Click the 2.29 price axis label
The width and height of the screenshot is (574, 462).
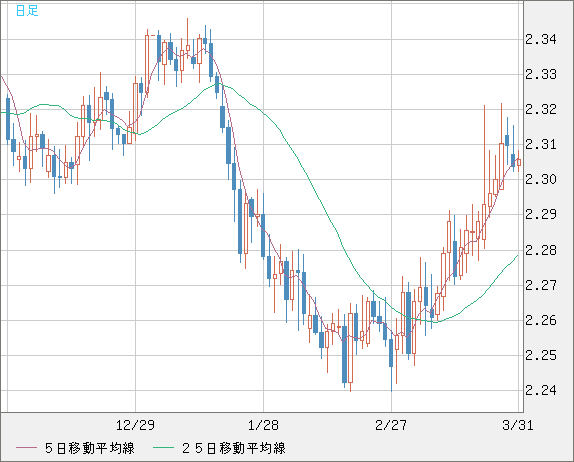(x=541, y=214)
